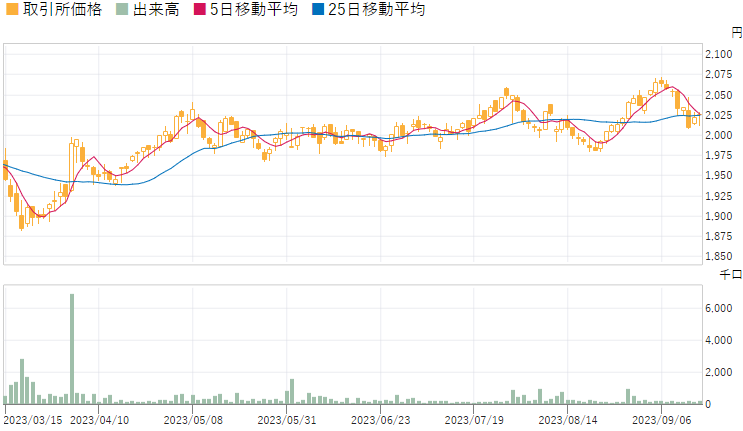Click the 2023/03/15 date label
Viewport: 743px width, 431px height.
[x=33, y=420]
